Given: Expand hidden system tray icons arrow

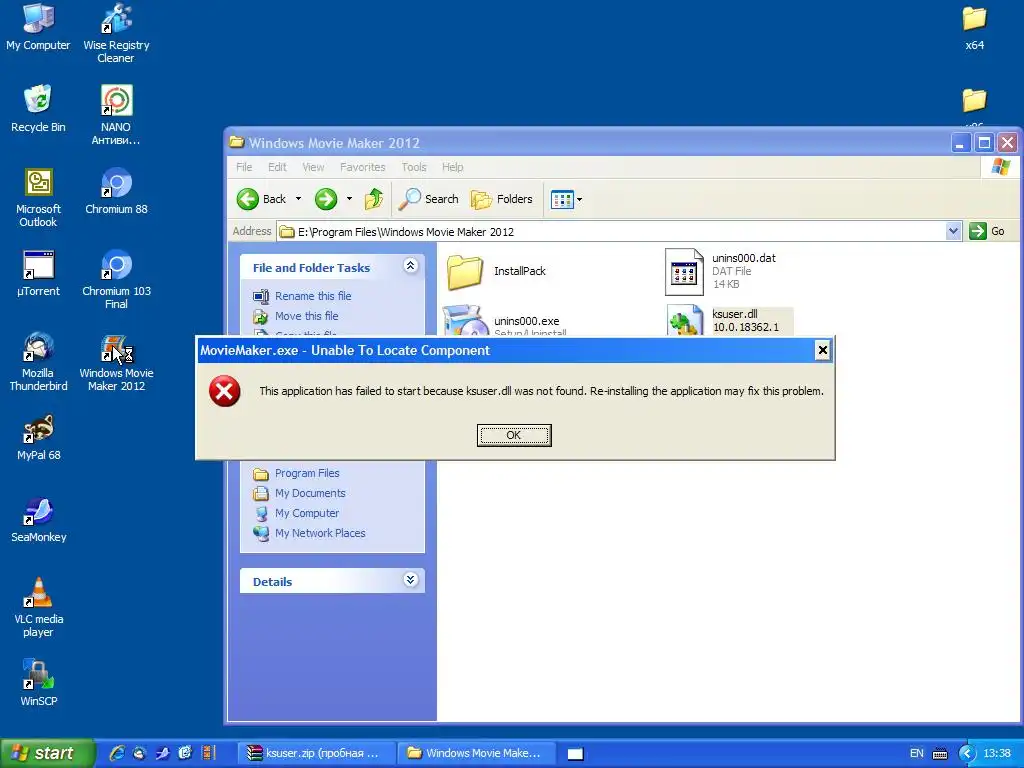Looking at the screenshot, I should [x=967, y=753].
